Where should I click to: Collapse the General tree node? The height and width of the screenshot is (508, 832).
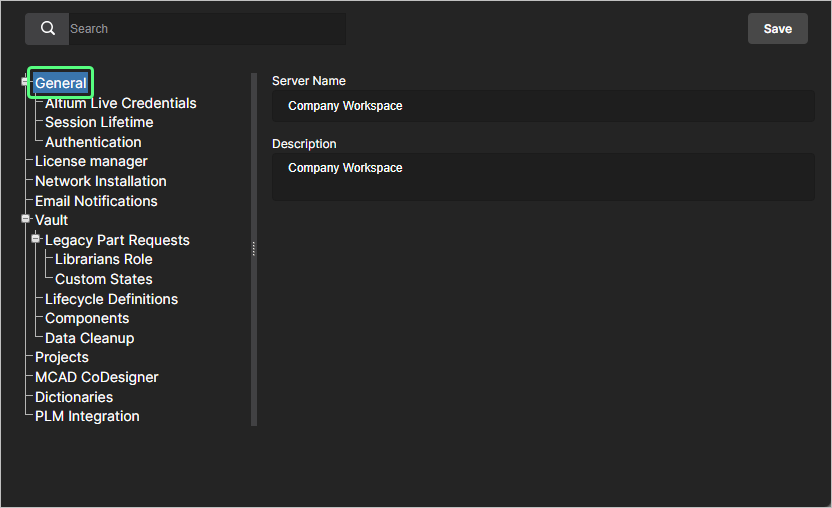(26, 83)
